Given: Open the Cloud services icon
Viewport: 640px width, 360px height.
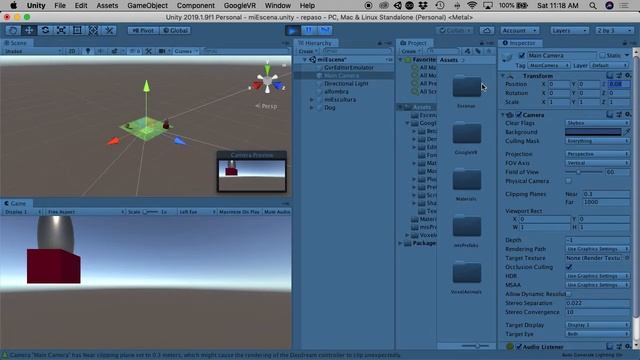Looking at the screenshot, I should (x=487, y=30).
